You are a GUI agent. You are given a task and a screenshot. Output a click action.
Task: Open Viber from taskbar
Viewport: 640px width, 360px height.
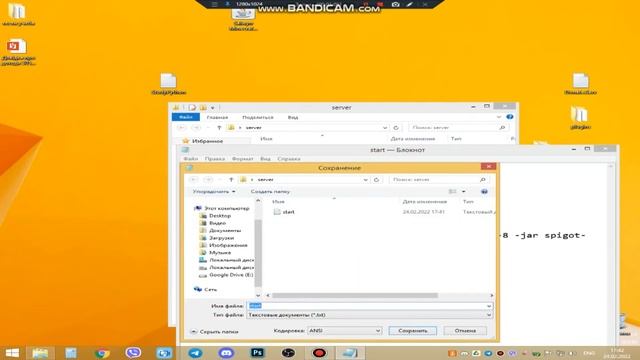coord(133,353)
